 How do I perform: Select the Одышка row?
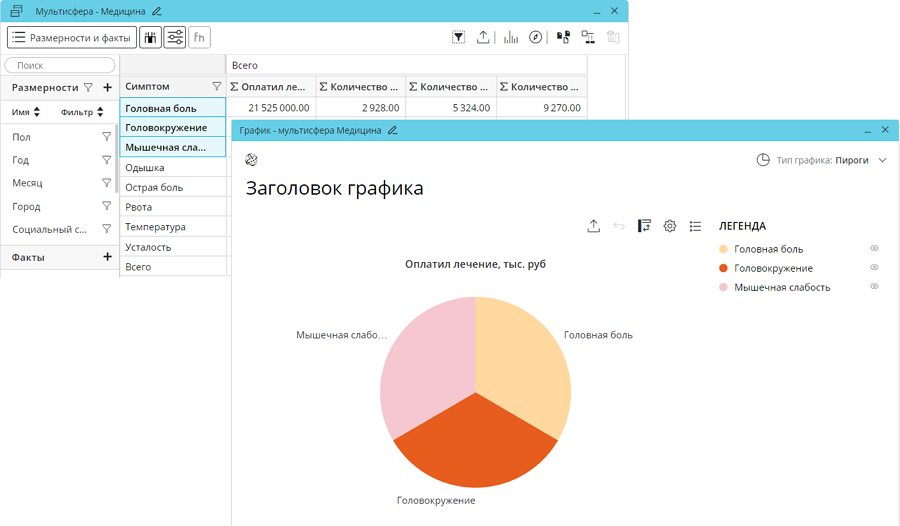pyautogui.click(x=145, y=168)
